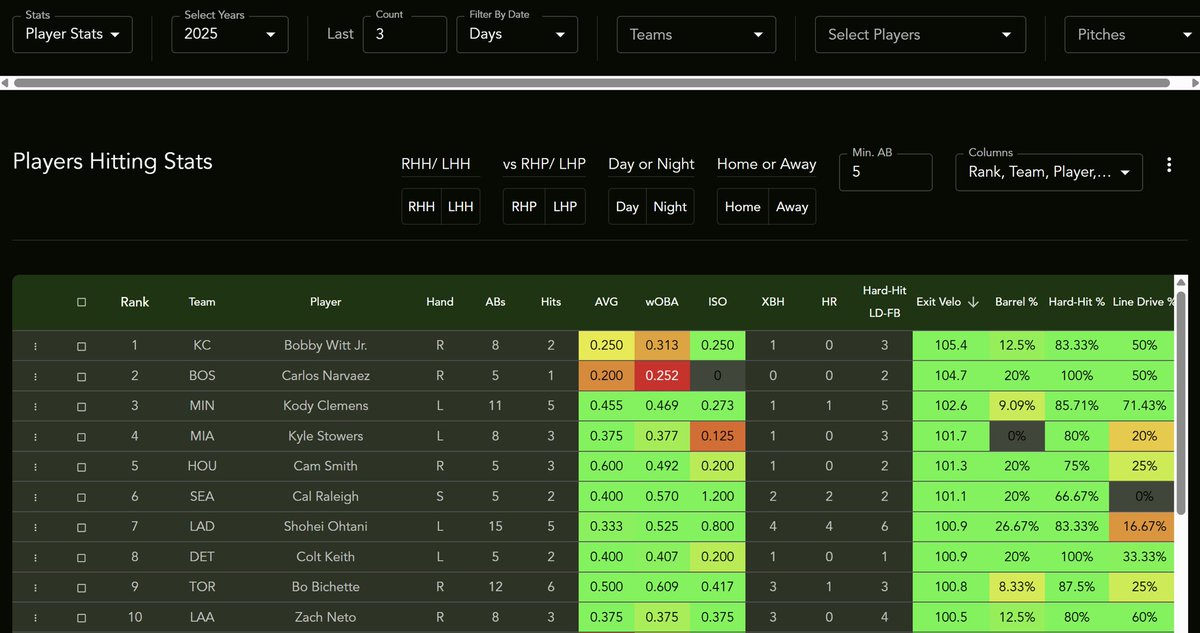The height and width of the screenshot is (633, 1200).
Task: Check the box for Carlos Narvaez
Action: (x=82, y=376)
